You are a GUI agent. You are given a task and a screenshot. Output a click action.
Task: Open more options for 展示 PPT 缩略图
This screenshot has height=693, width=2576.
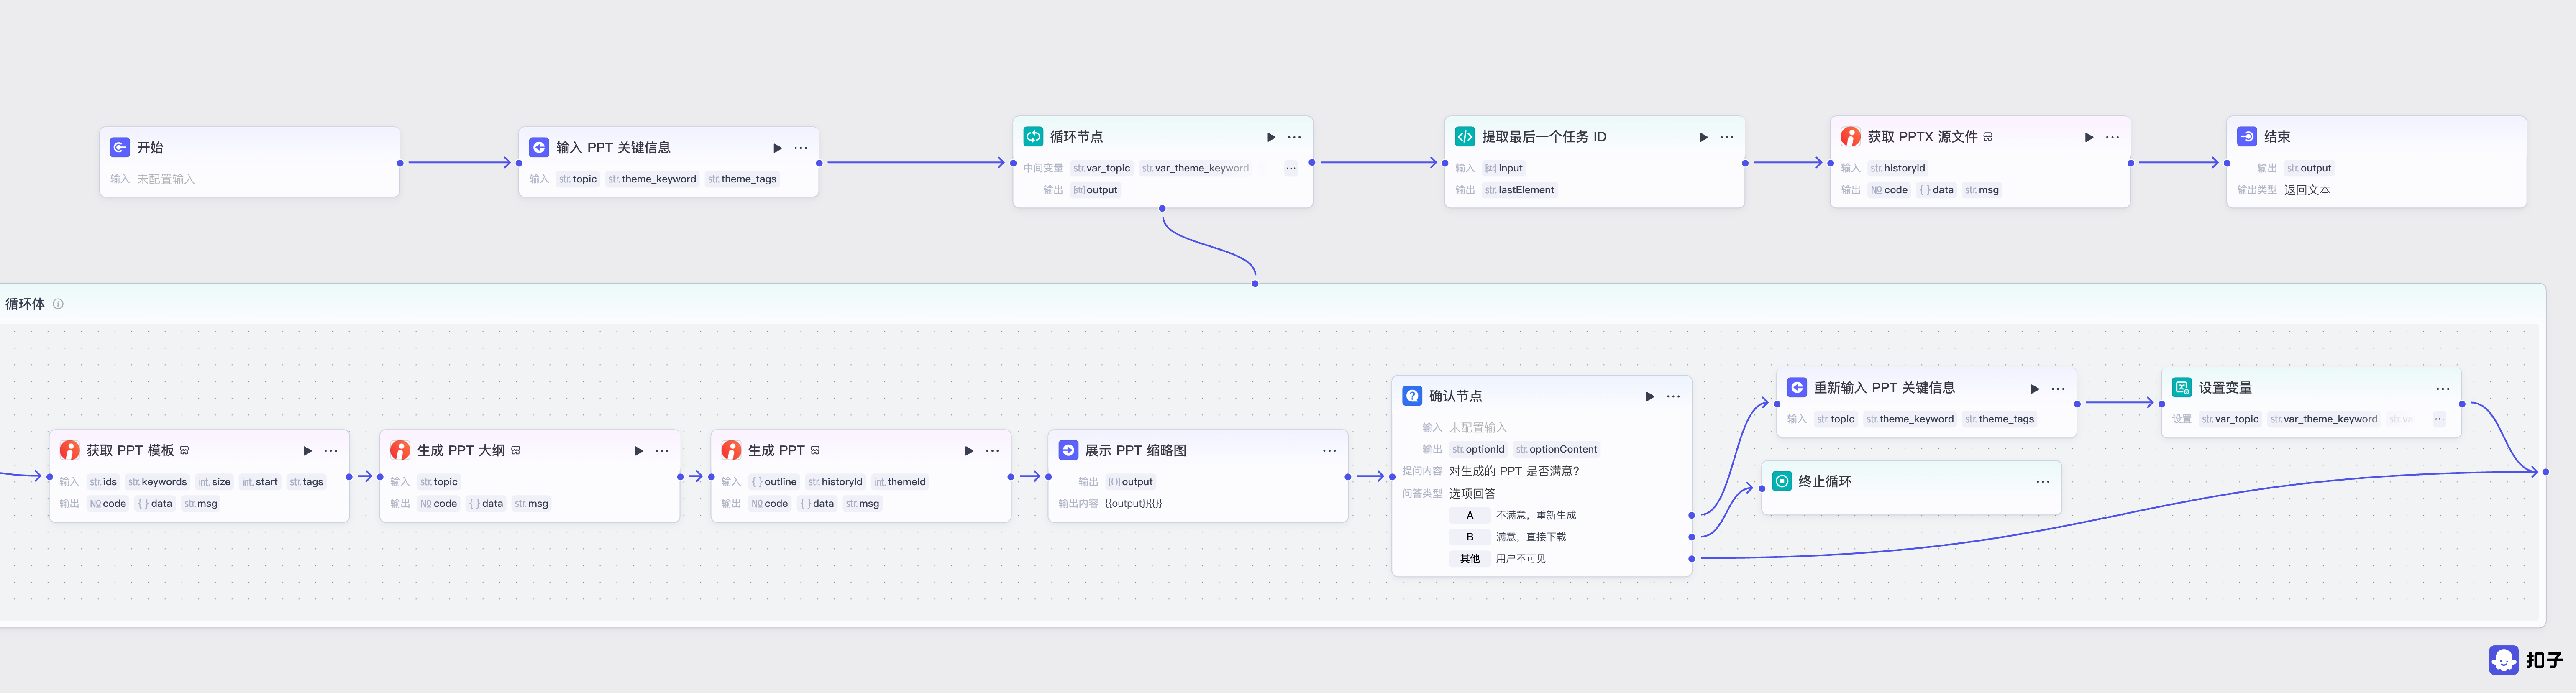1329,451
